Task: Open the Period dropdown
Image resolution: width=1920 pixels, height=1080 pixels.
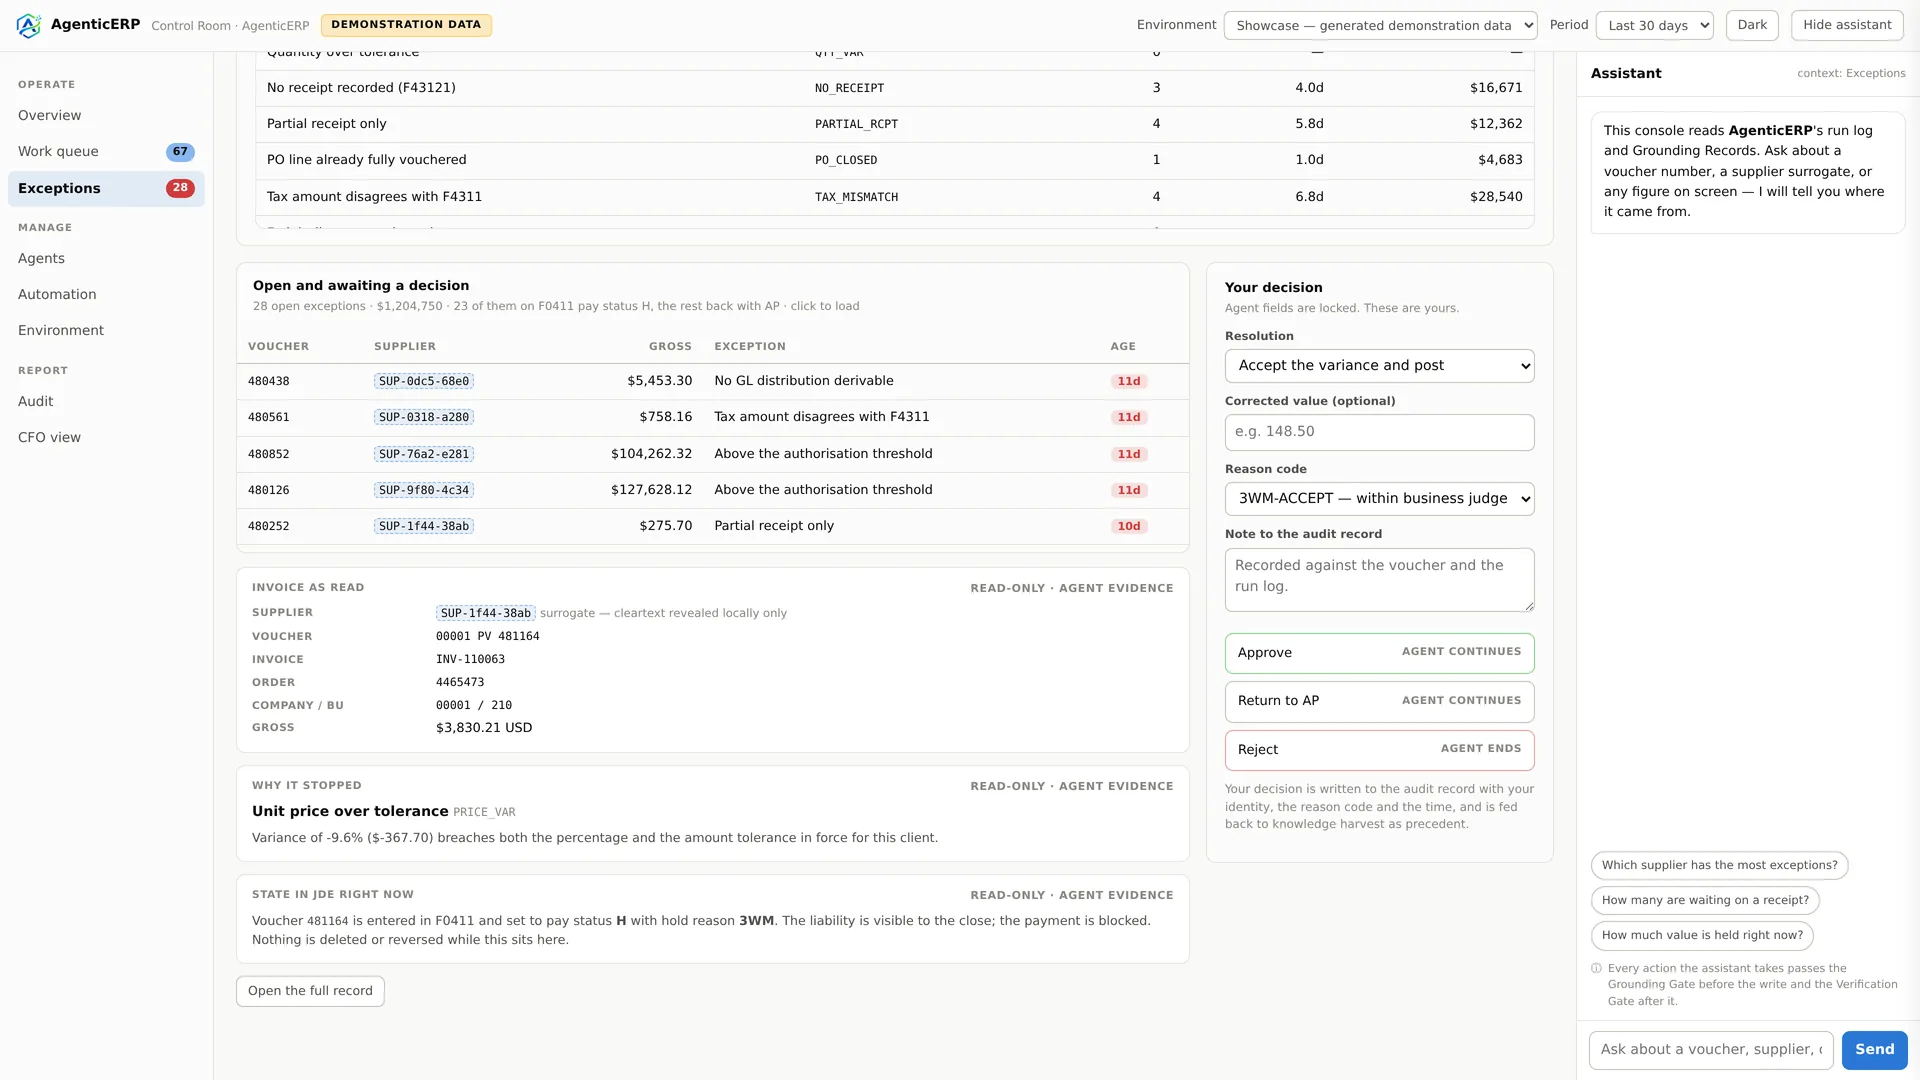Action: pyautogui.click(x=1654, y=26)
